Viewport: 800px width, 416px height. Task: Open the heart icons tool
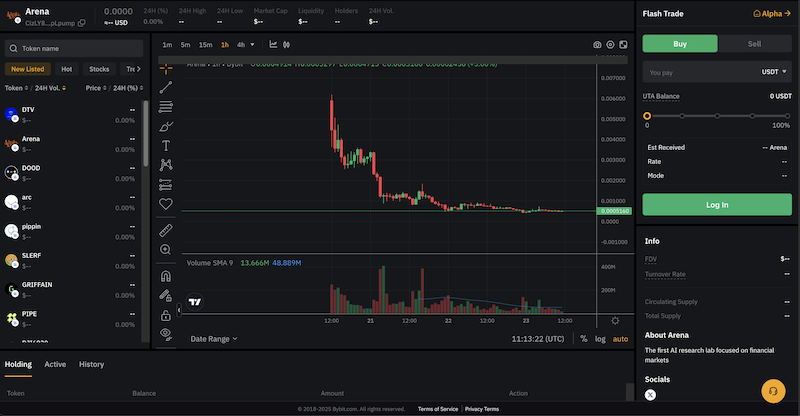pyautogui.click(x=166, y=204)
